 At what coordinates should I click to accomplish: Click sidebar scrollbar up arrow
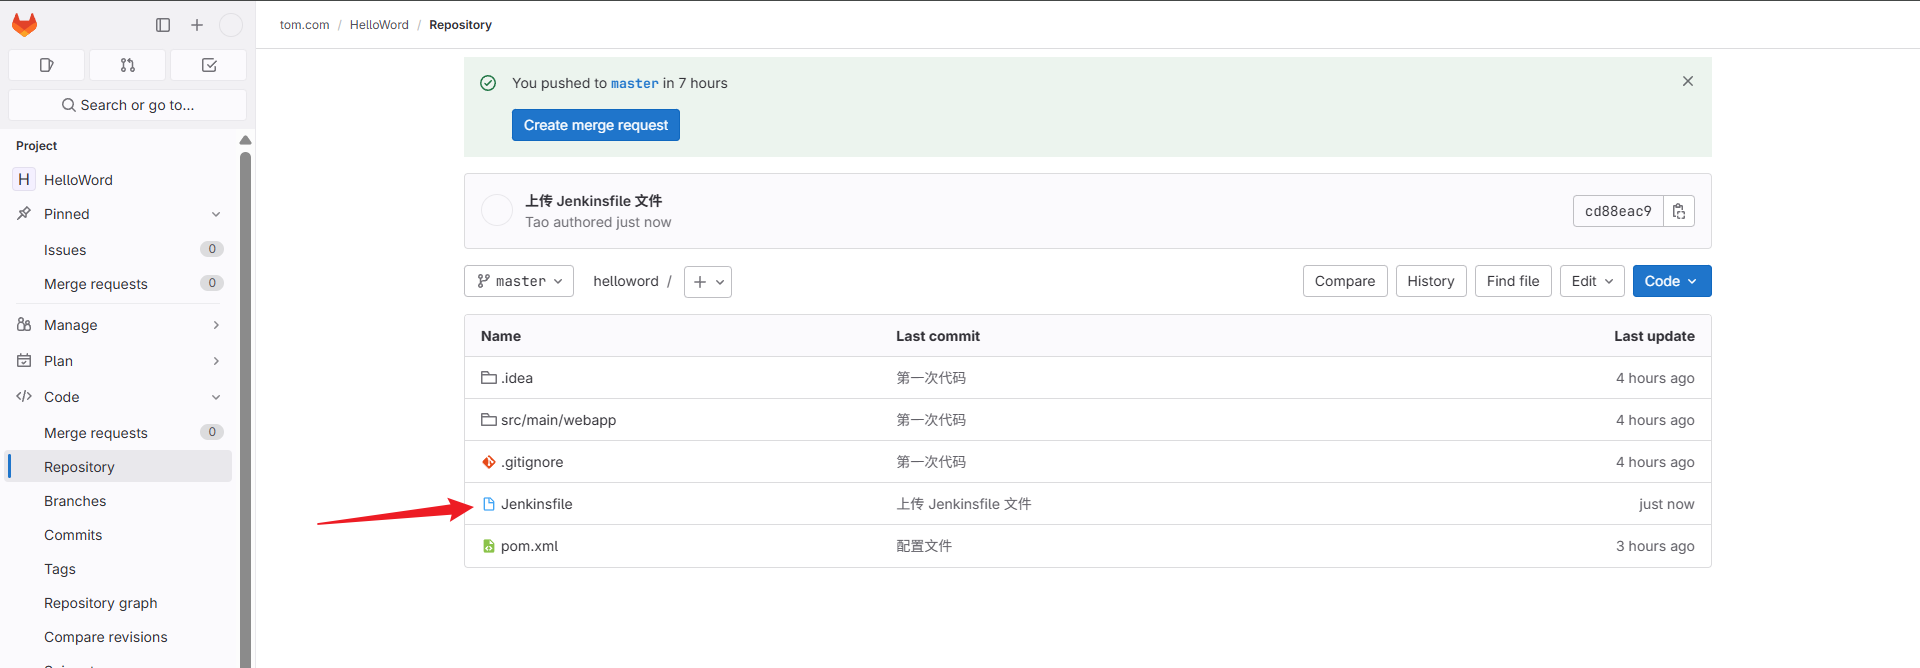(x=245, y=140)
